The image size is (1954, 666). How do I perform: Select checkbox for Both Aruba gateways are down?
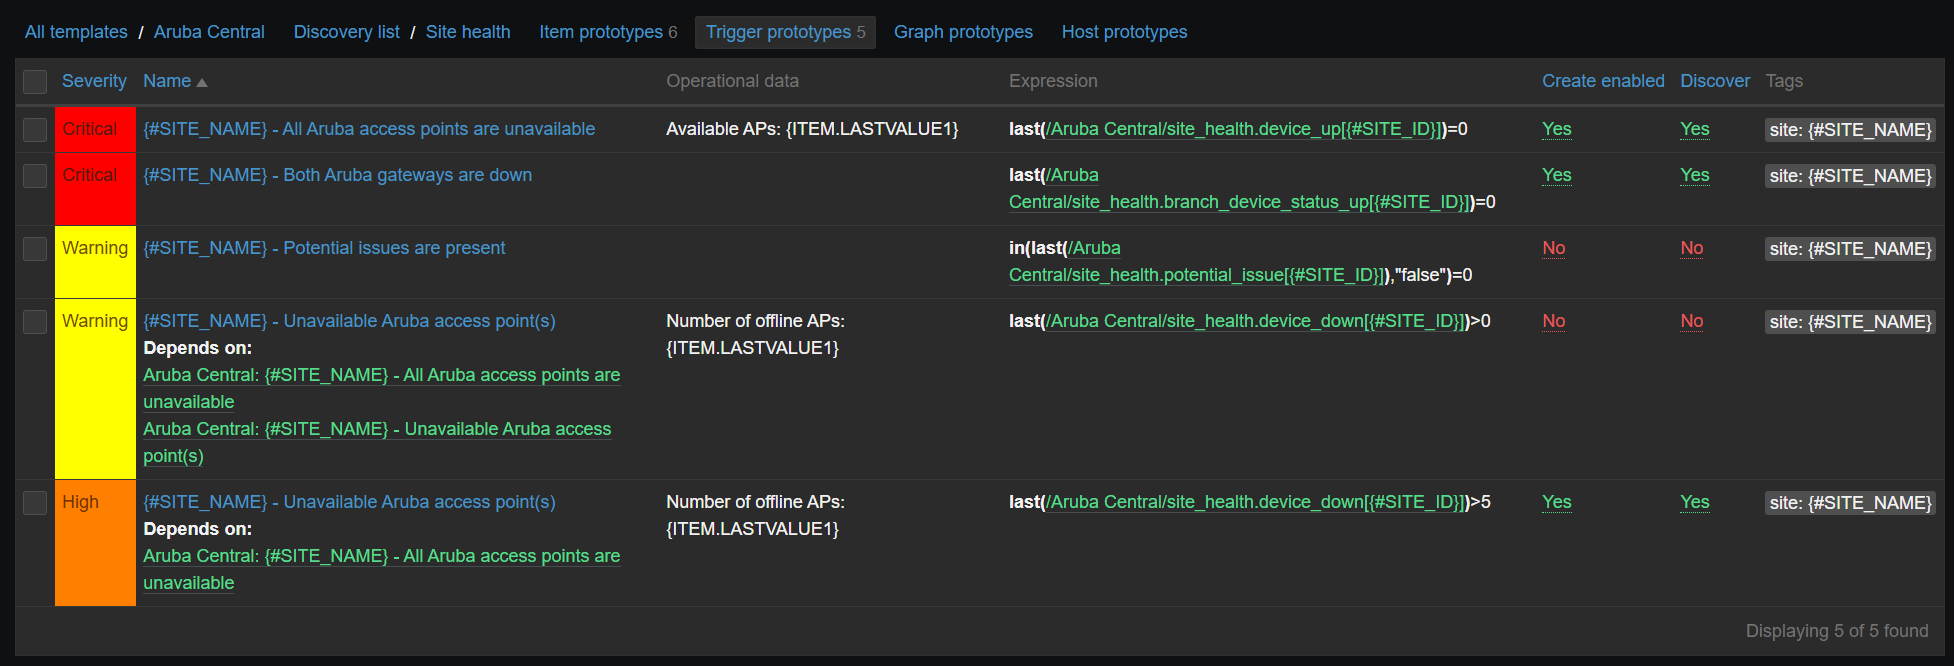[x=35, y=176]
